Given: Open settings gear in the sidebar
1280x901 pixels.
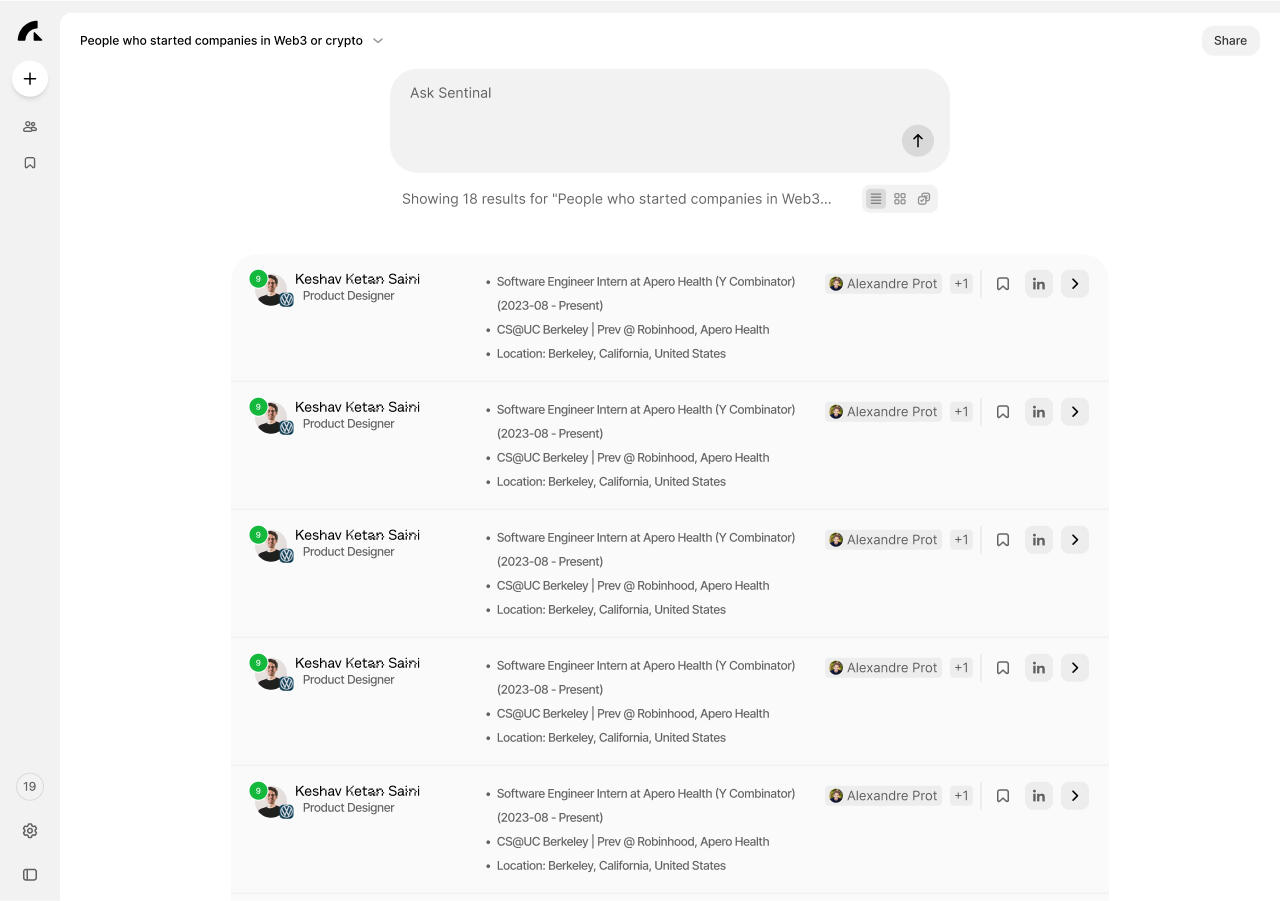Looking at the screenshot, I should click(x=30, y=831).
